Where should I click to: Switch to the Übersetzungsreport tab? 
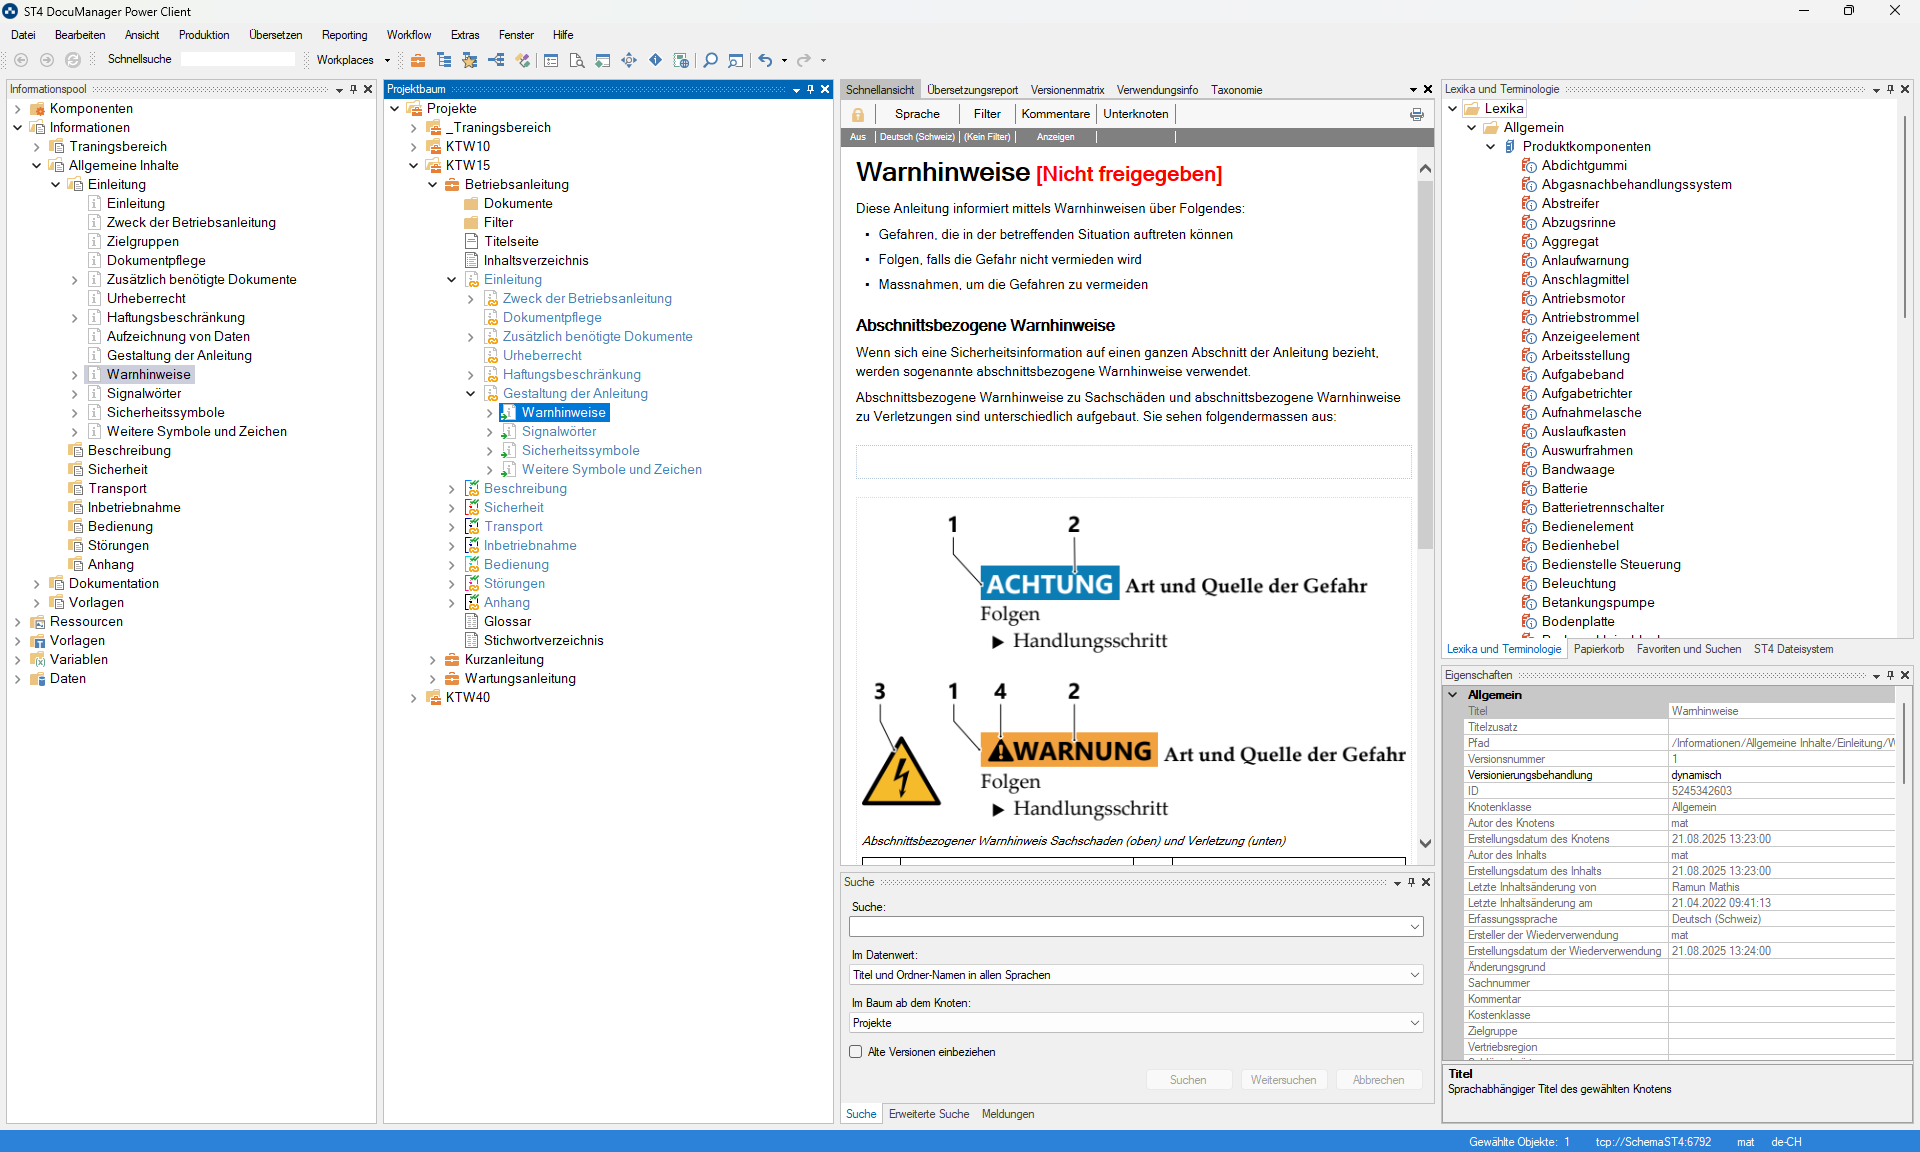972,90
